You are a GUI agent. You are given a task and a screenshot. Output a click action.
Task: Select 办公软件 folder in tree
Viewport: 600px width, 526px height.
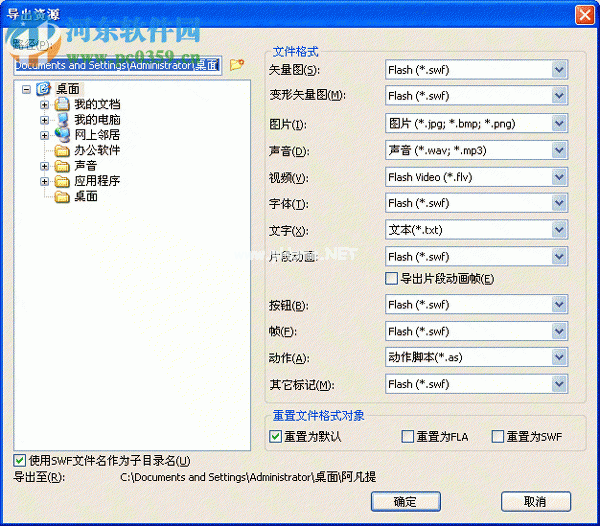click(97, 150)
